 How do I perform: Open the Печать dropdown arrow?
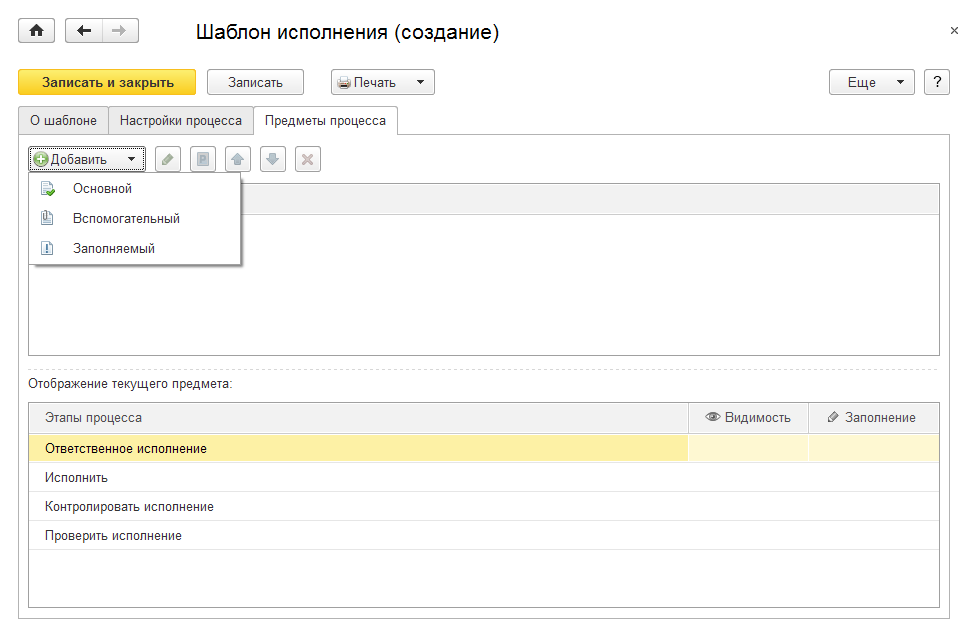[x=420, y=82]
